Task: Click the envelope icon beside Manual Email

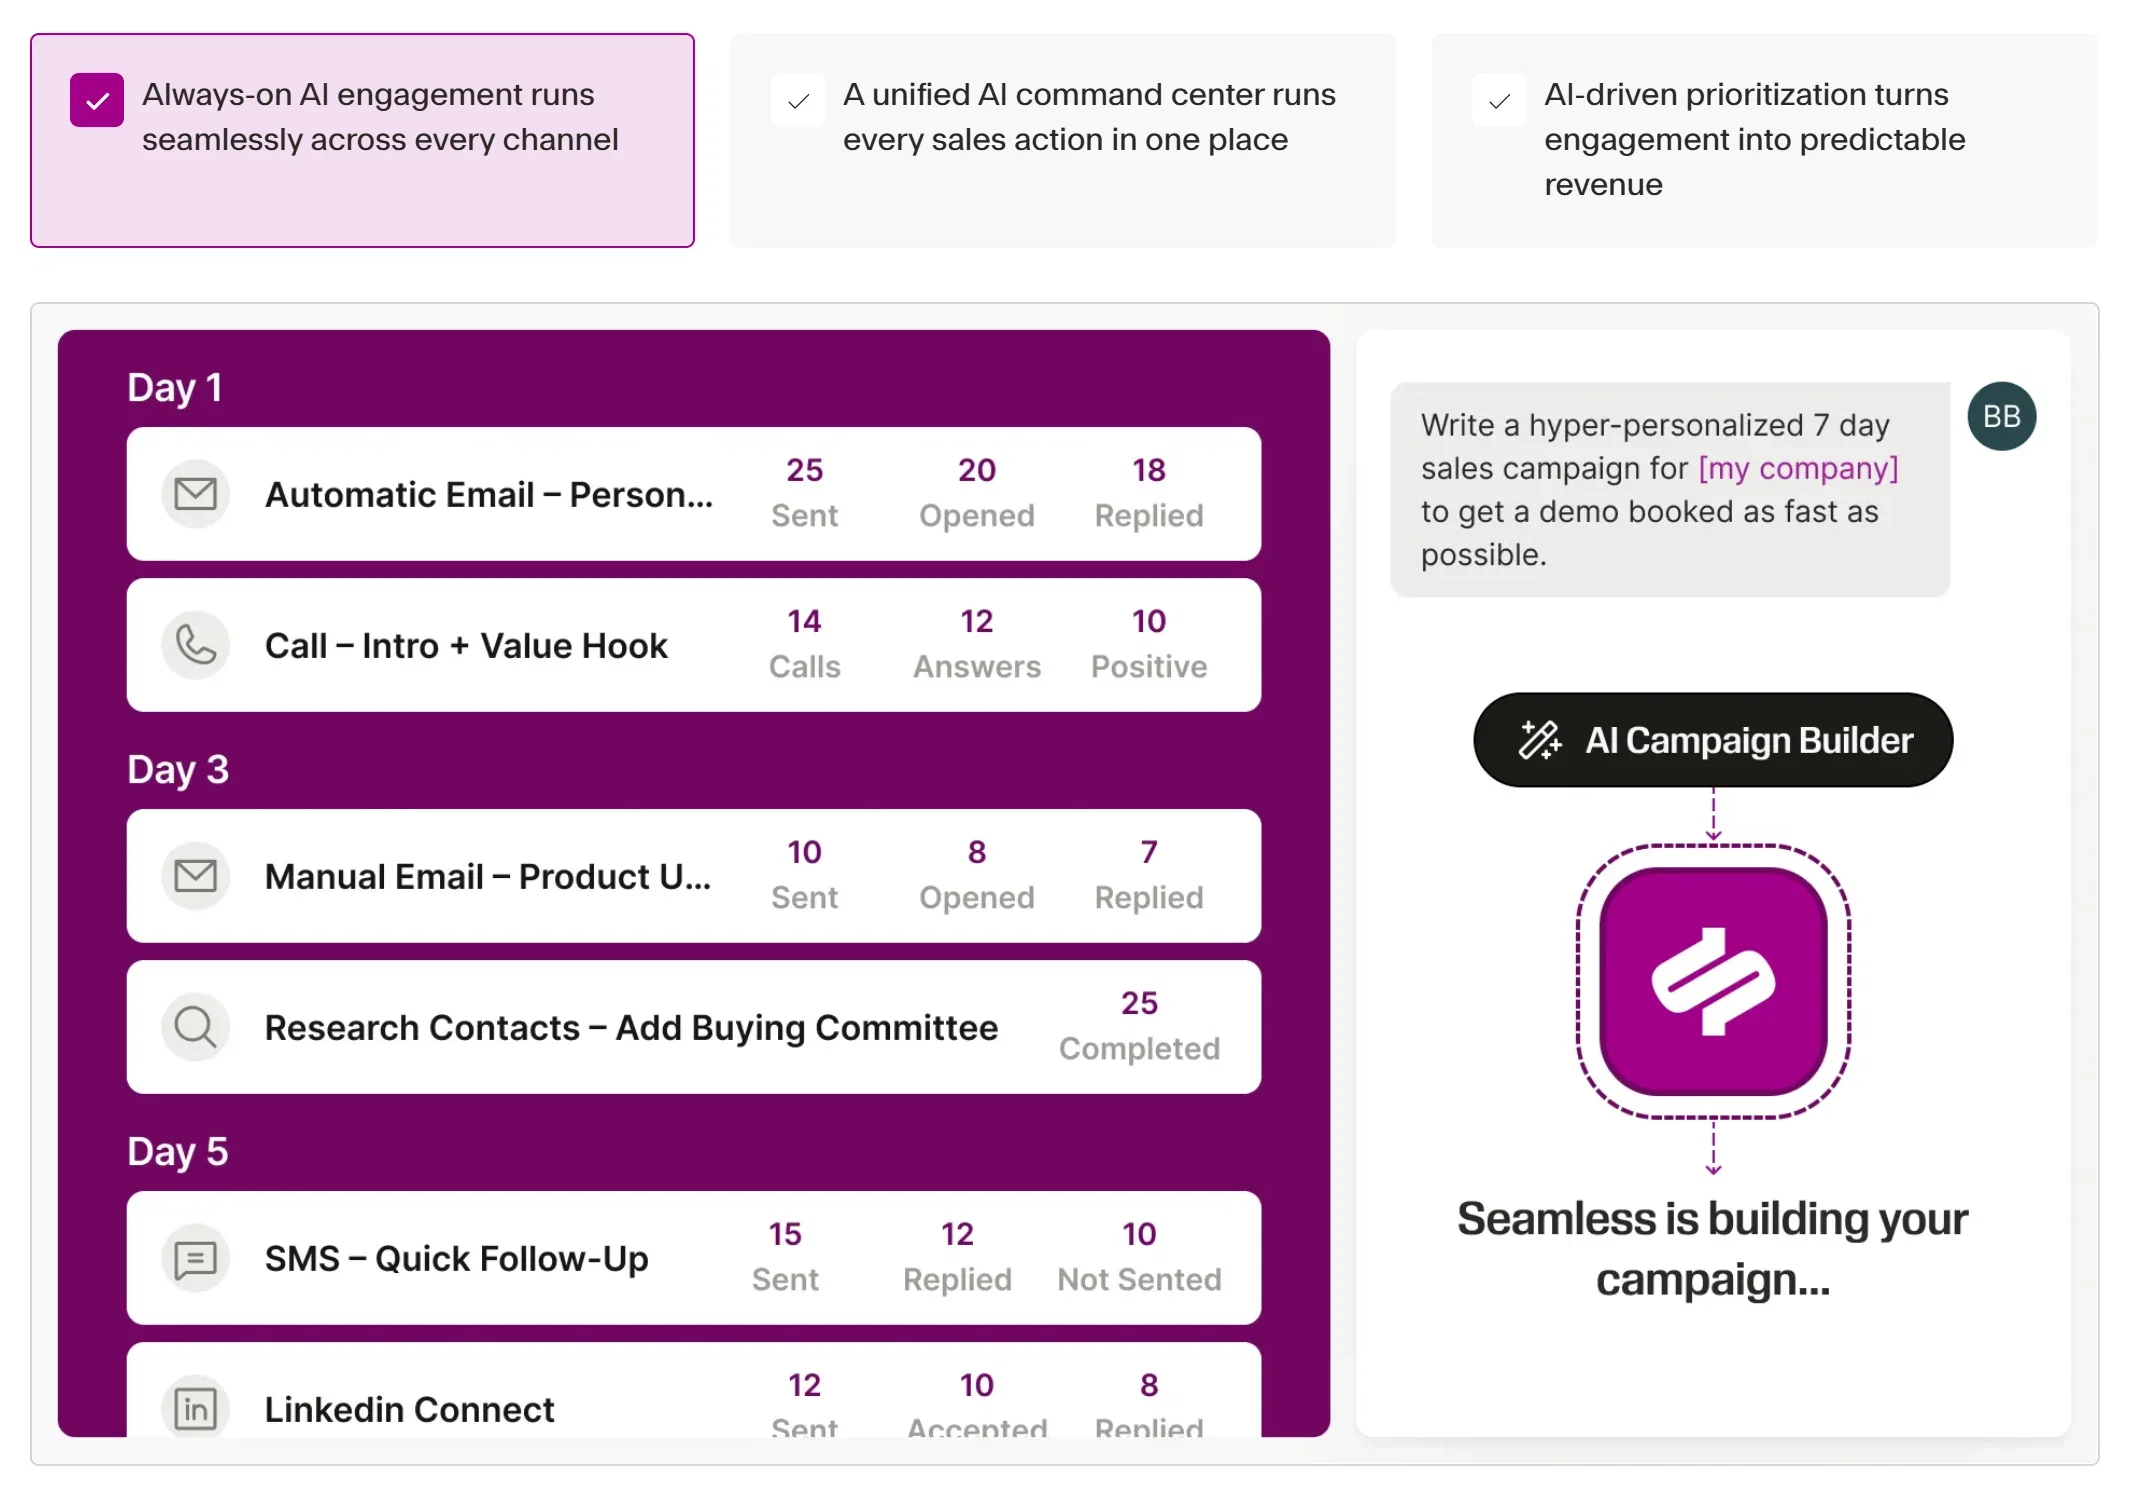Action: pos(196,876)
